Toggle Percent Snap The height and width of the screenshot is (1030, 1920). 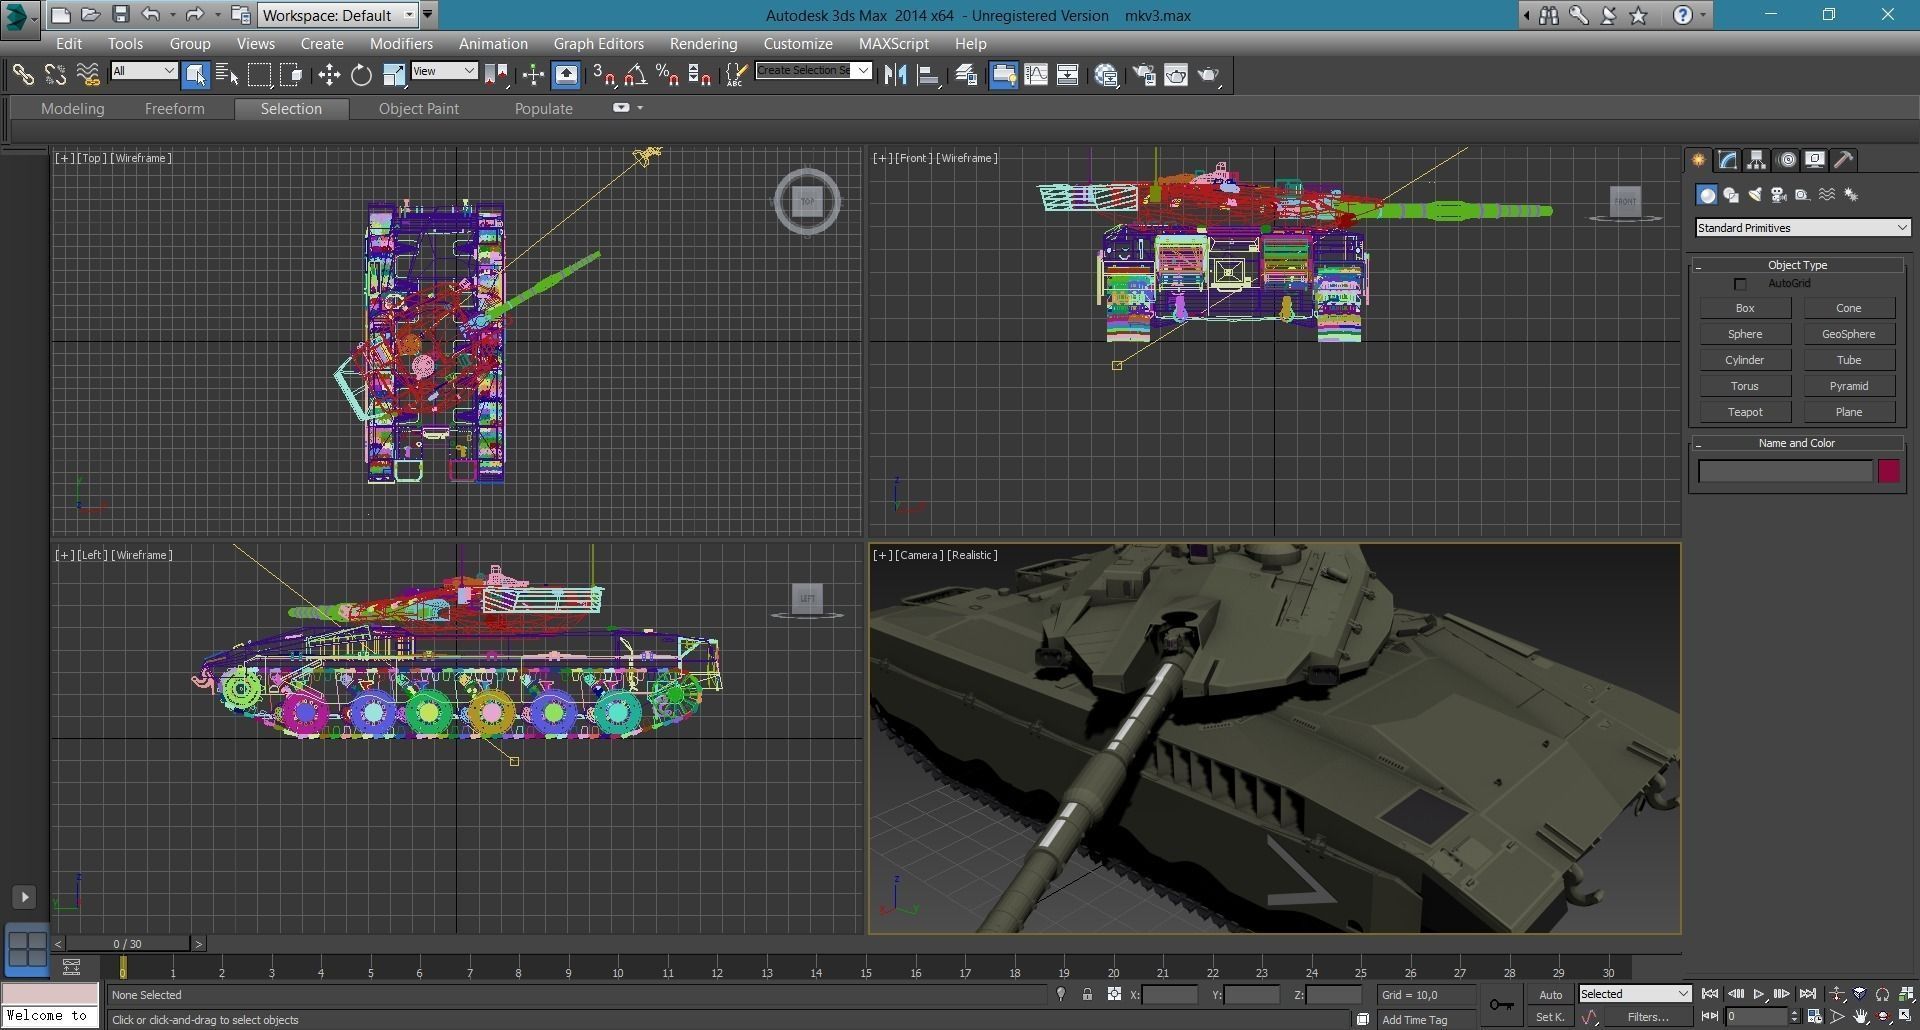pyautogui.click(x=667, y=75)
